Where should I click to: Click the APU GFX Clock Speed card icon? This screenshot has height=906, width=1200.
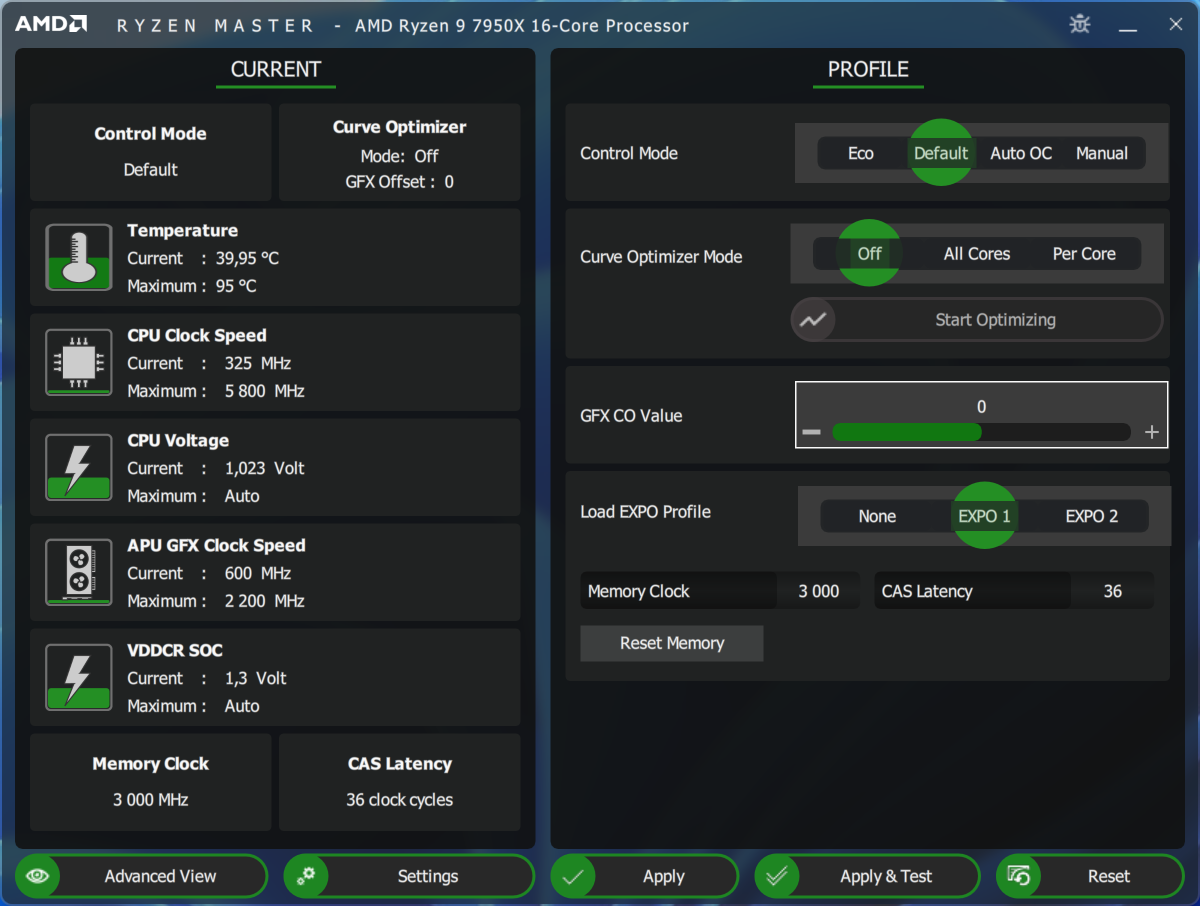[x=79, y=573]
